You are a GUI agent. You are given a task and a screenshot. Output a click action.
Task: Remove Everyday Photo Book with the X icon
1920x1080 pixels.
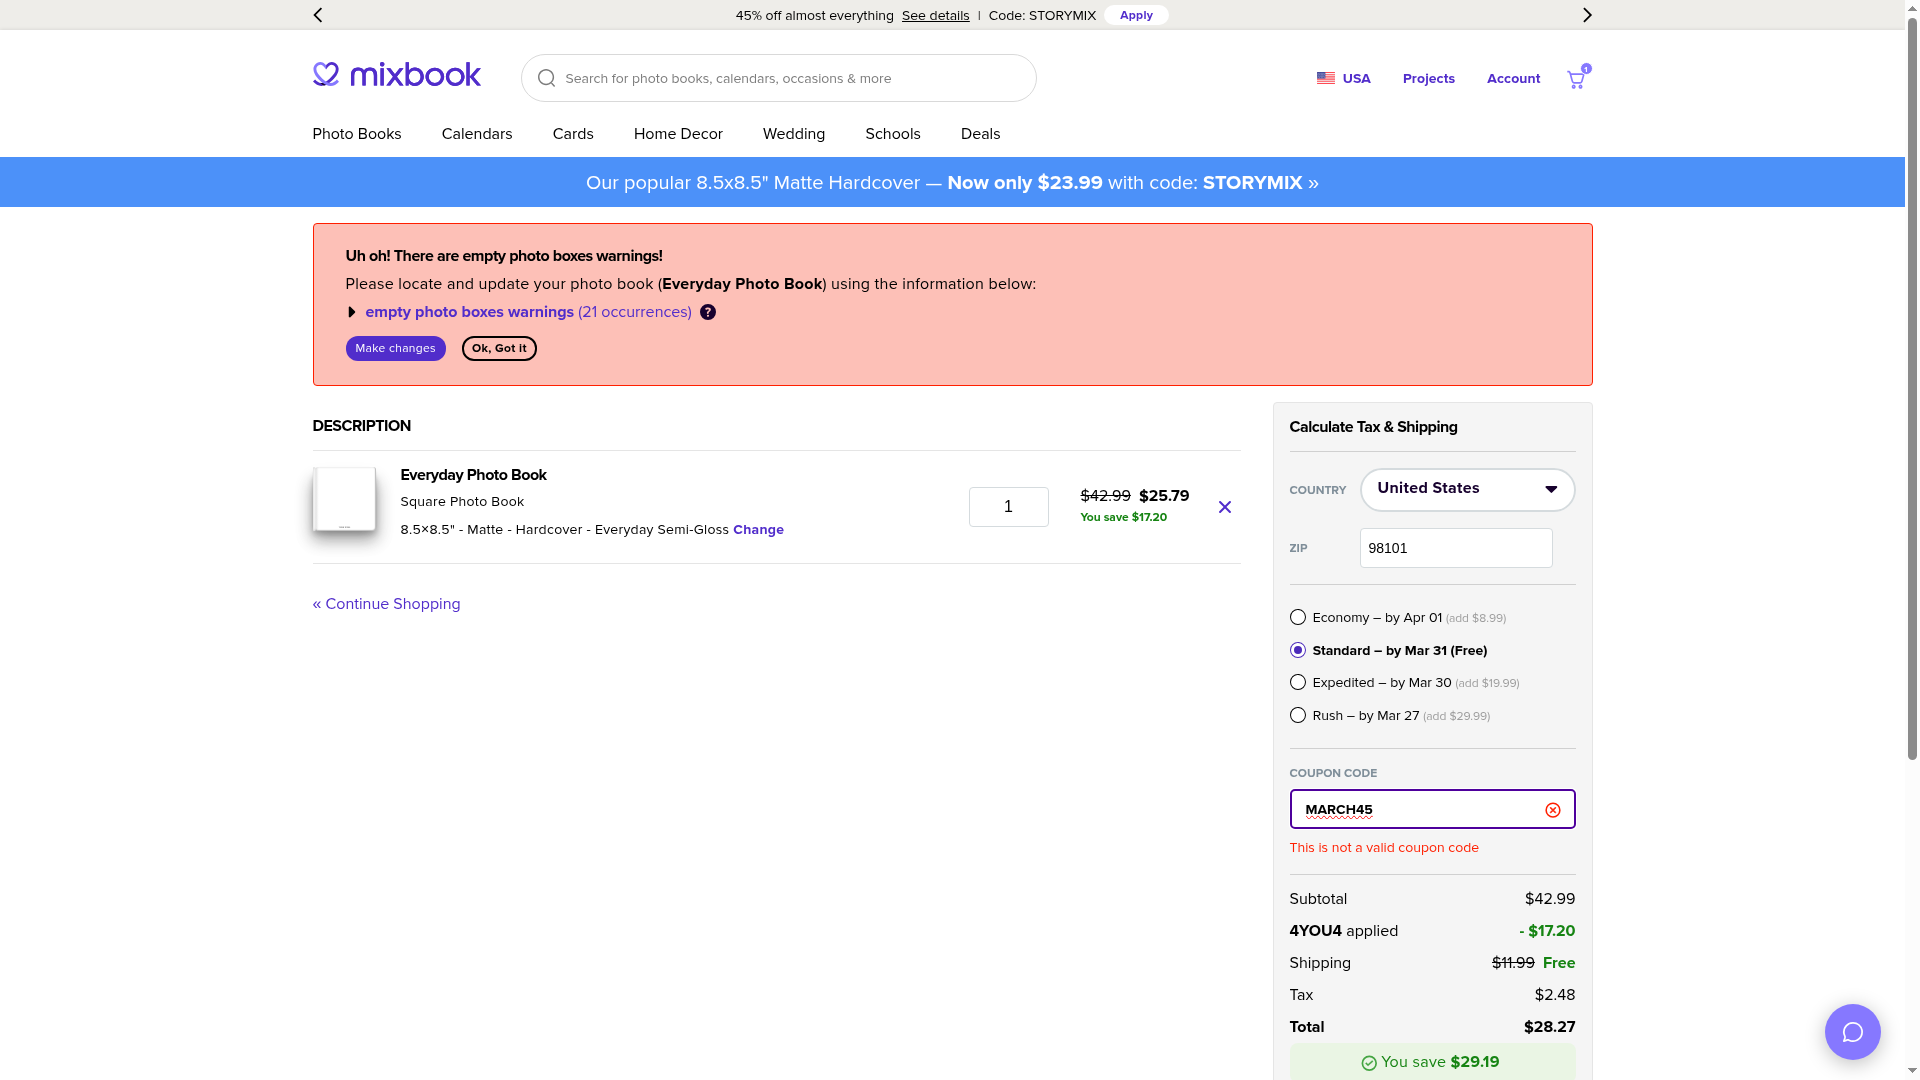[1224, 507]
